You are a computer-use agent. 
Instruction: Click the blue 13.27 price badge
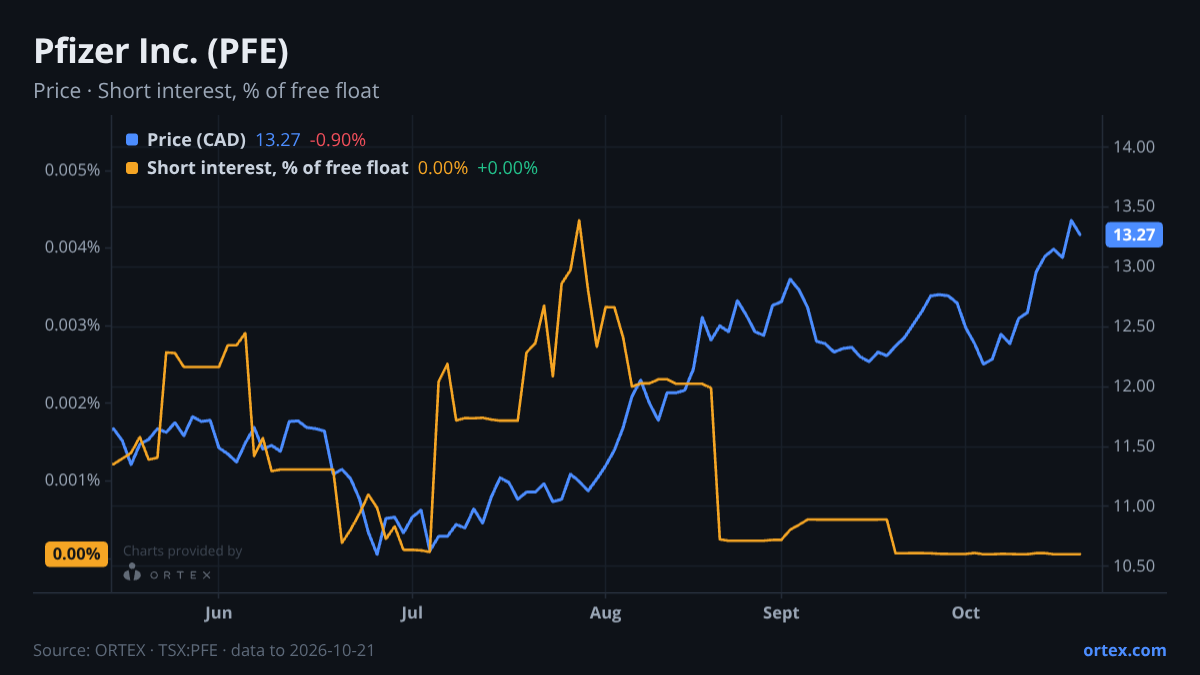tap(1133, 236)
